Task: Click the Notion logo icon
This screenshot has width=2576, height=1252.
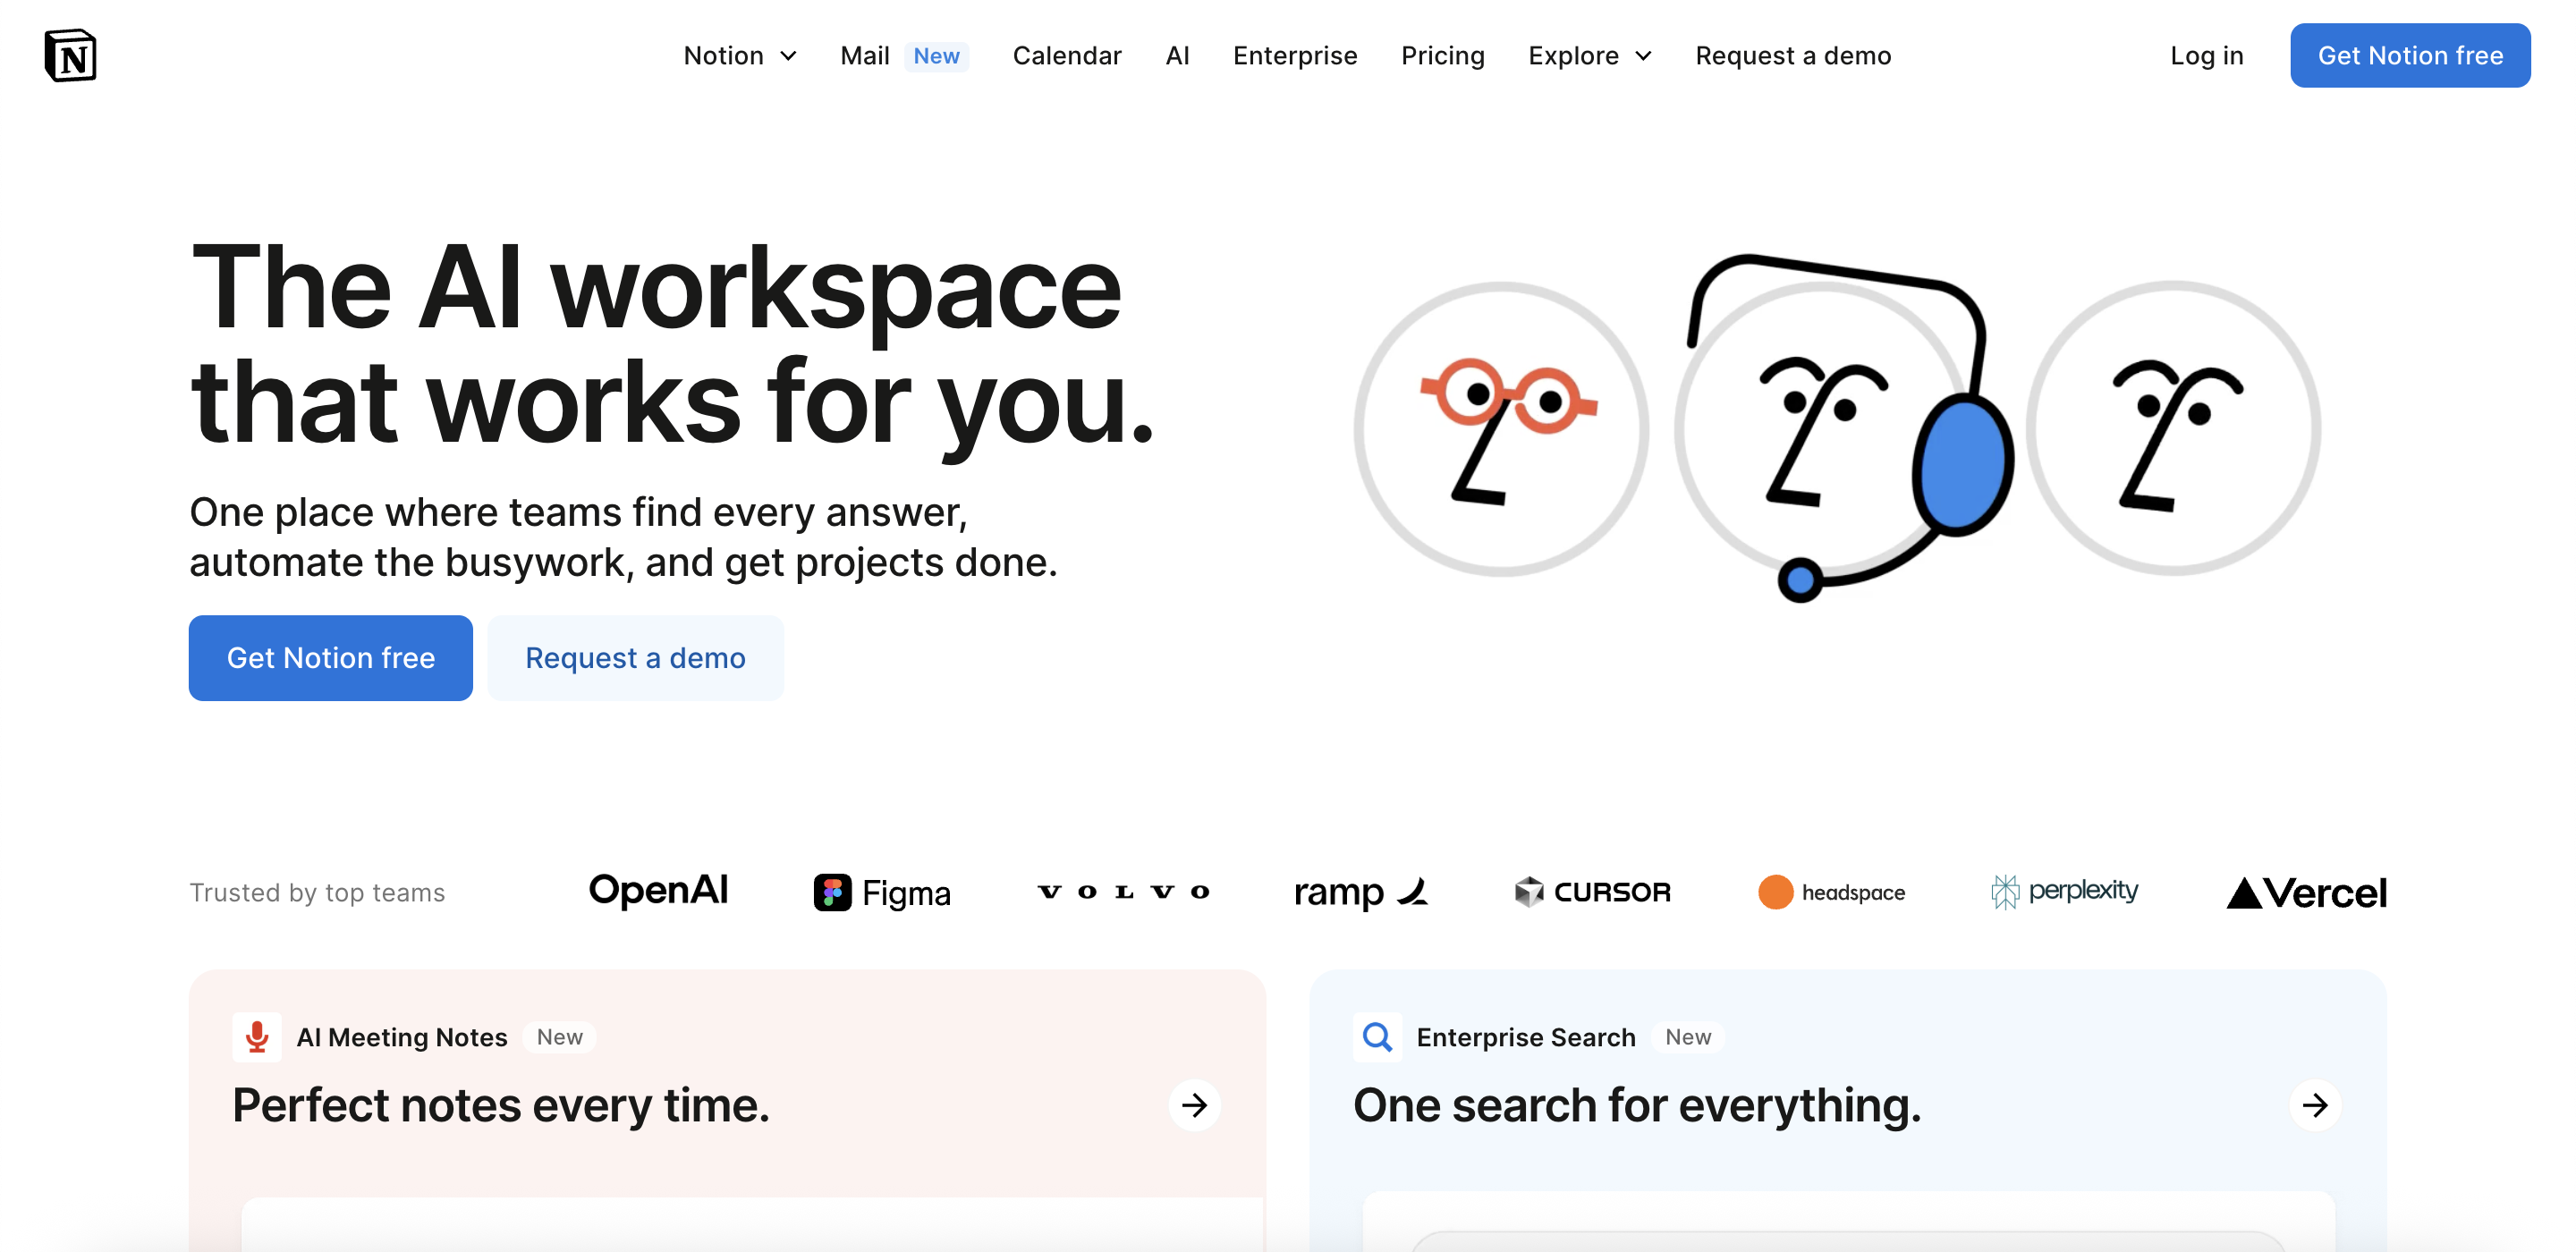Action: [70, 56]
